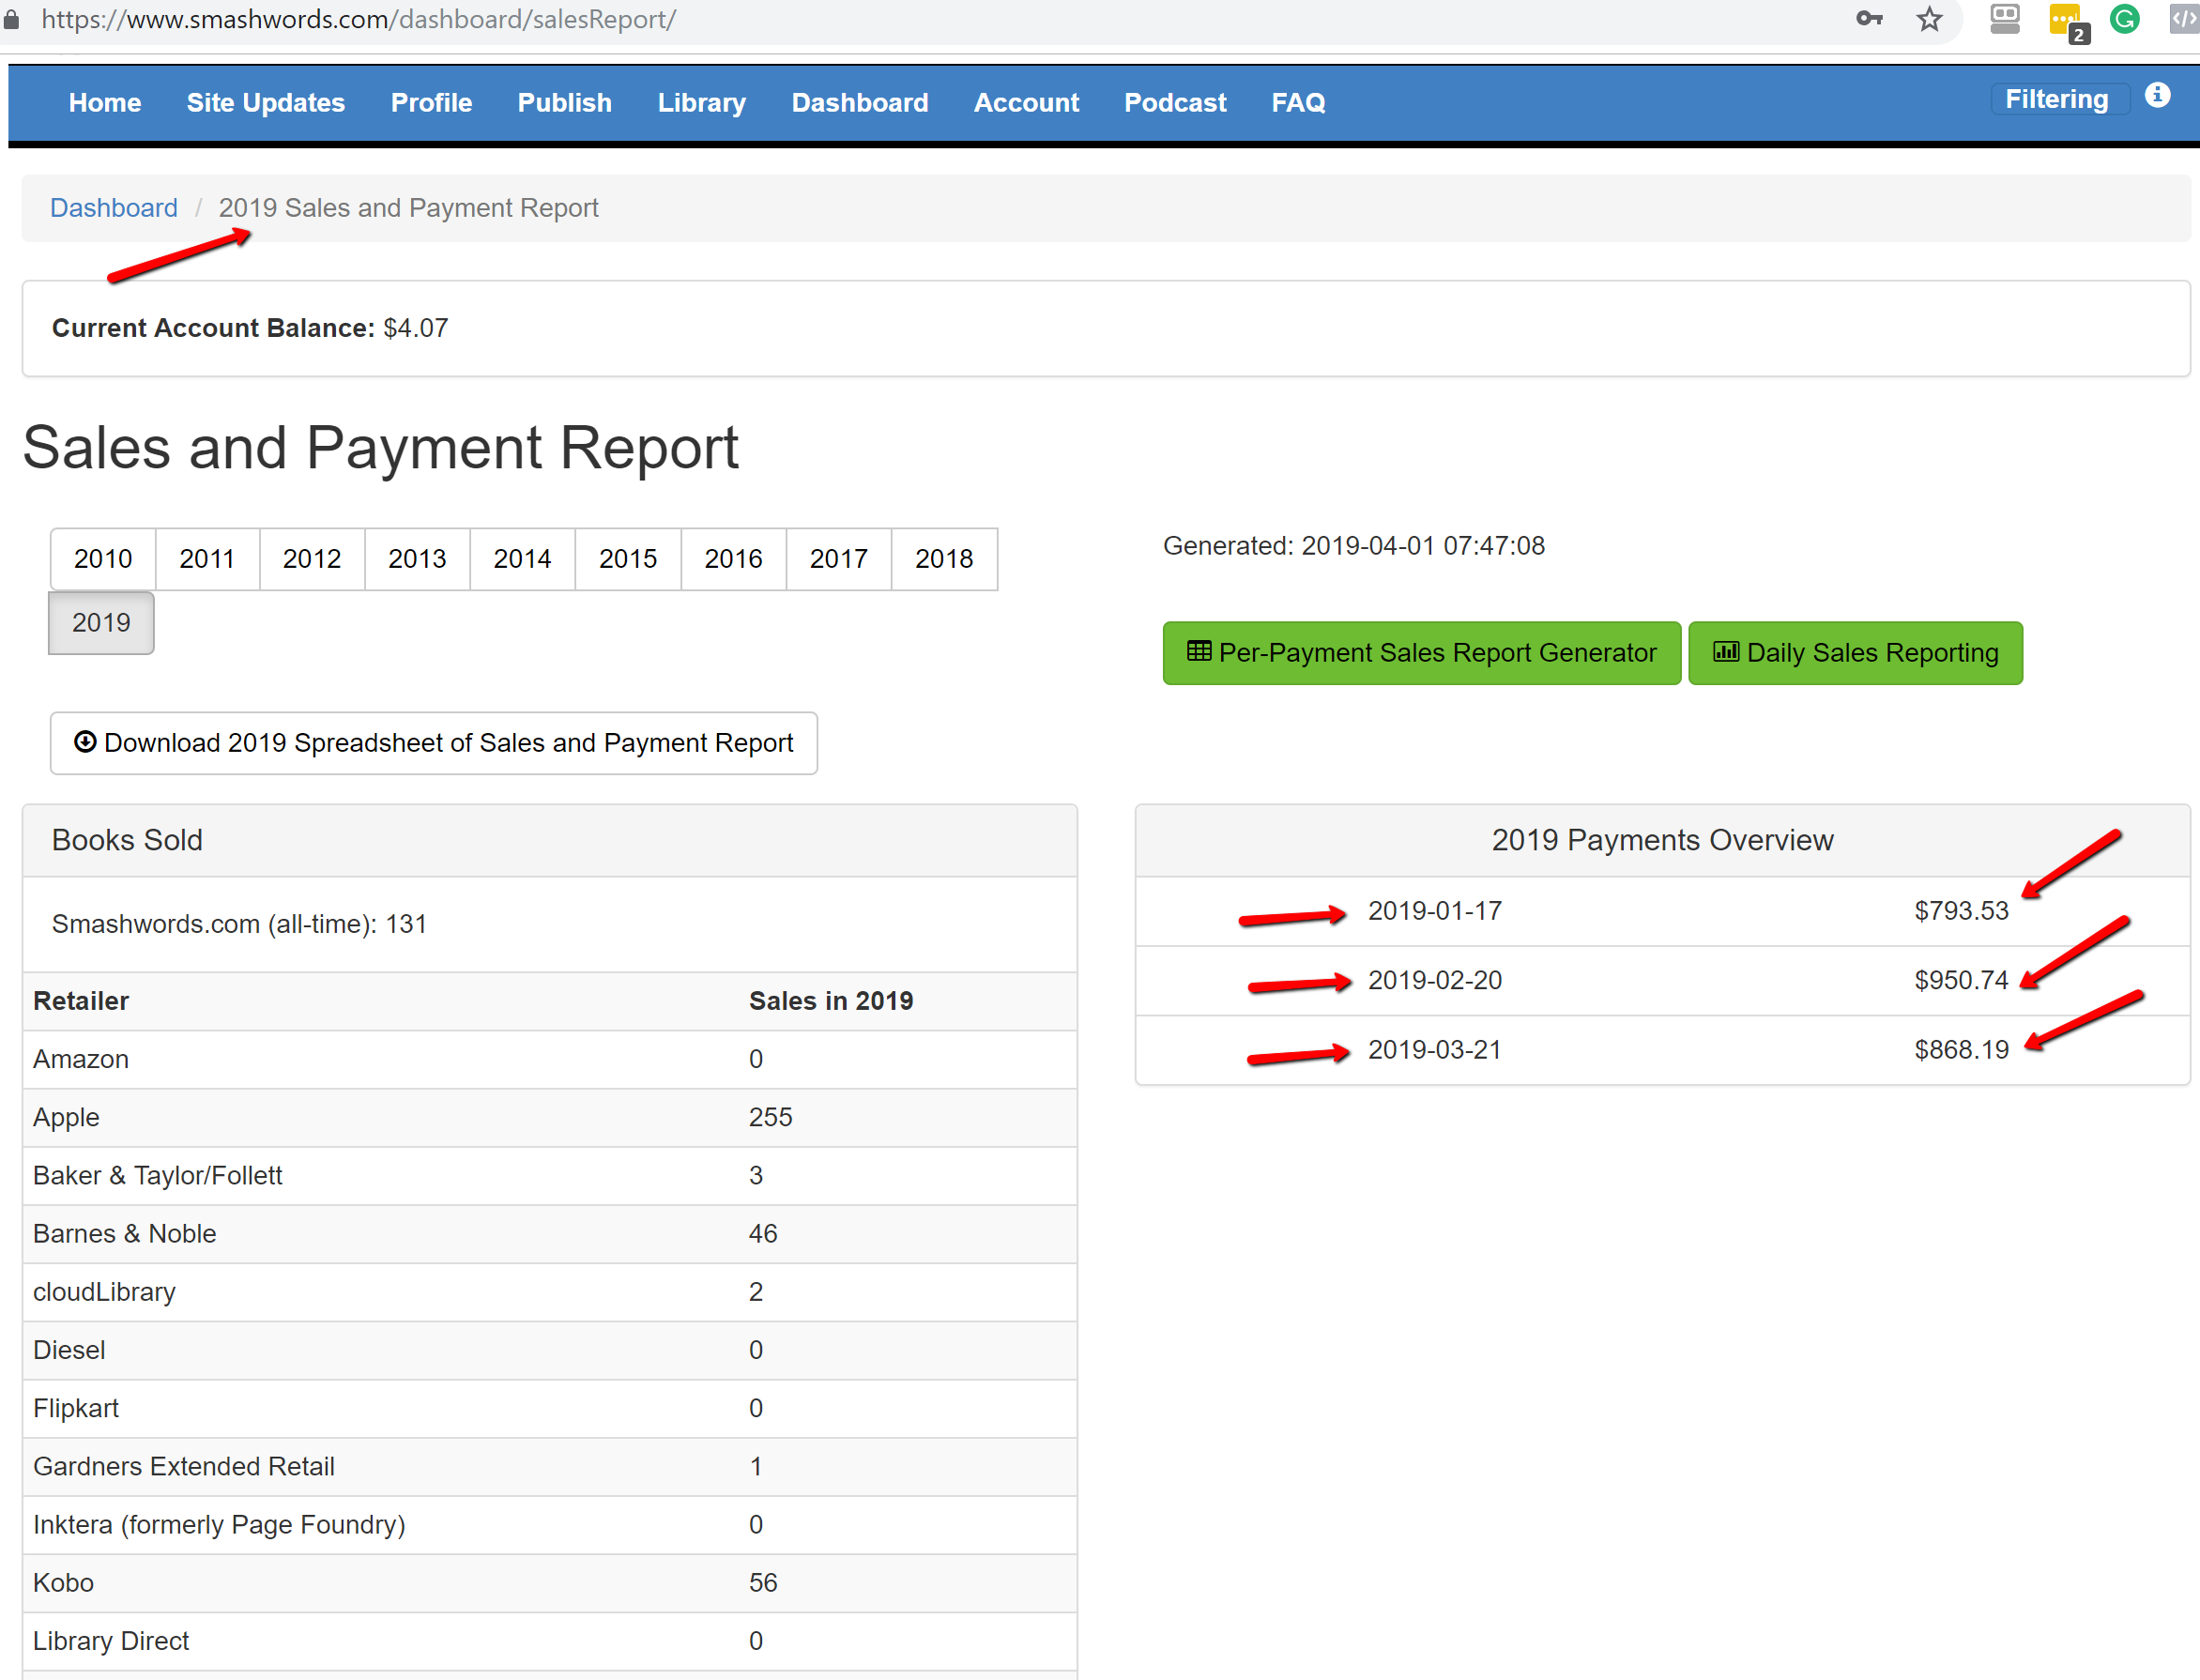Click the Gardners Extended Retail row

[550, 1467]
